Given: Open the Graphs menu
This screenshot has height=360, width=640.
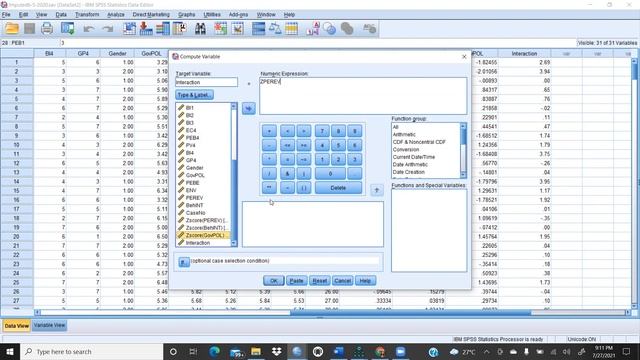Looking at the screenshot, I should pyautogui.click(x=187, y=14).
